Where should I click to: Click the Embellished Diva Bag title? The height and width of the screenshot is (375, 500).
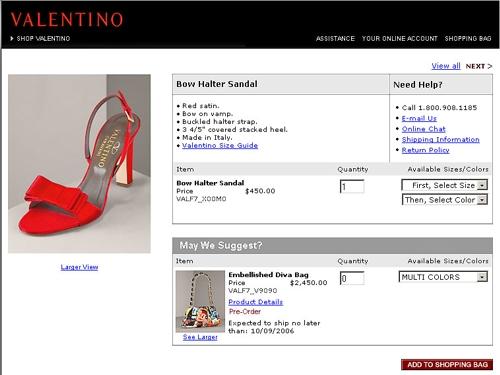[x=268, y=275]
